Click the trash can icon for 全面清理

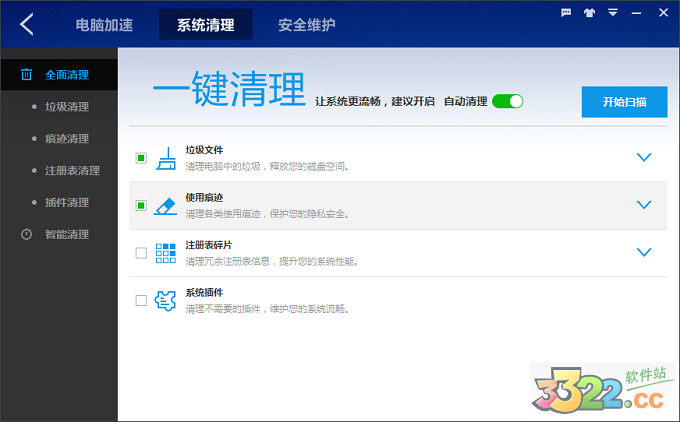point(26,75)
